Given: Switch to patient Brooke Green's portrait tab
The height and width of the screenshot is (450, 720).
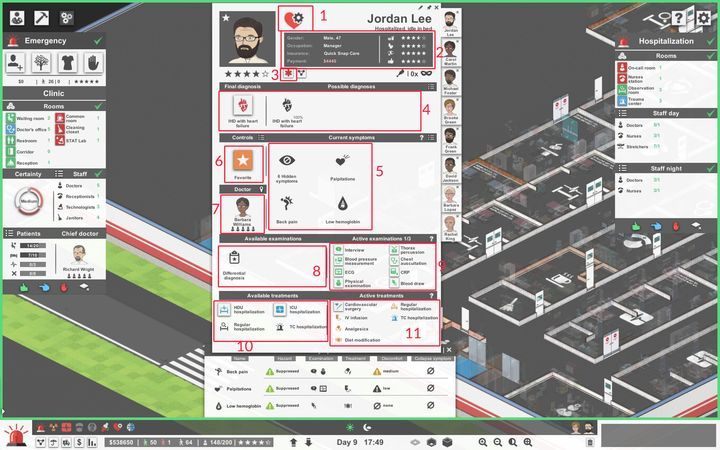Looking at the screenshot, I should tap(450, 111).
